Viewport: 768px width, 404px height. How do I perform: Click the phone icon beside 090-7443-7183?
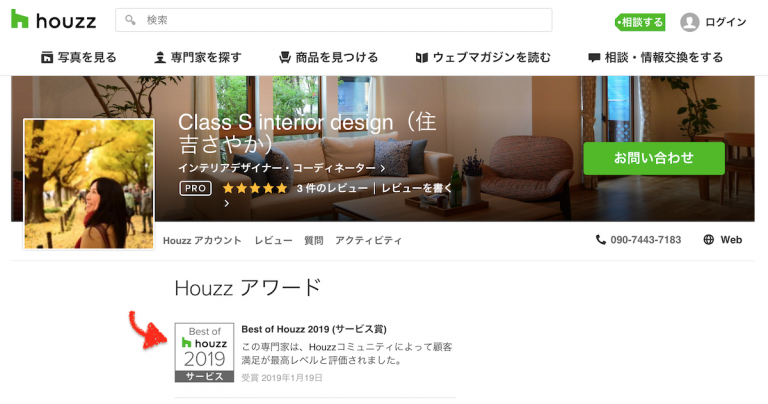tap(600, 239)
